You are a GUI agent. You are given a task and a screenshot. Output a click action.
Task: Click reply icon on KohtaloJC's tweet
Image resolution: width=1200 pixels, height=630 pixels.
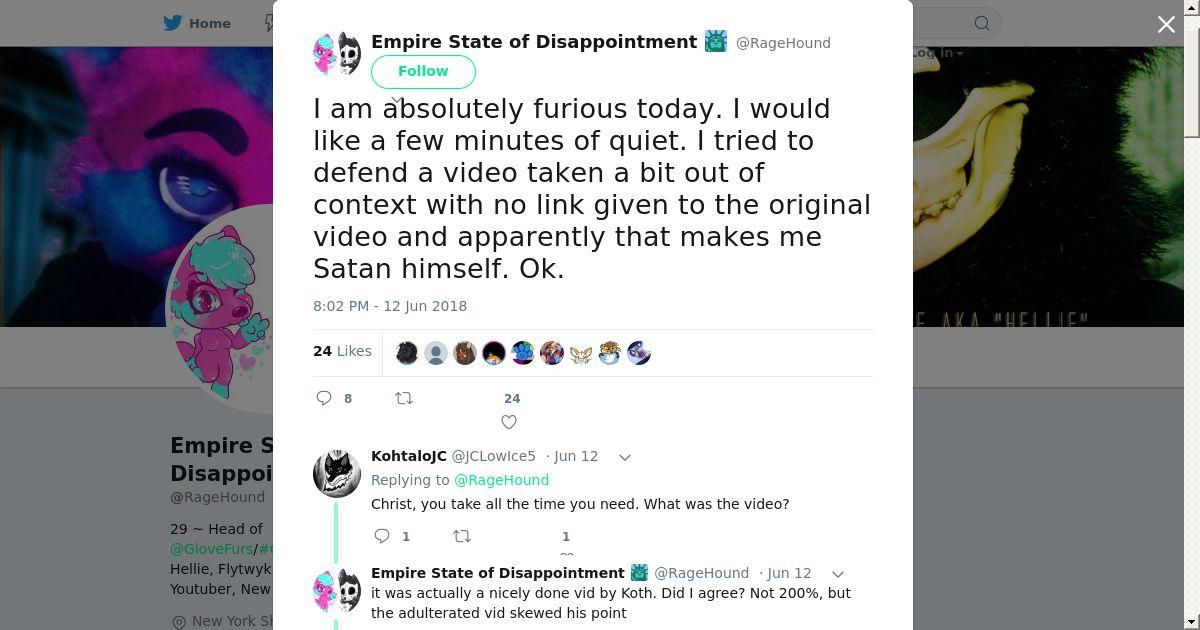382,536
